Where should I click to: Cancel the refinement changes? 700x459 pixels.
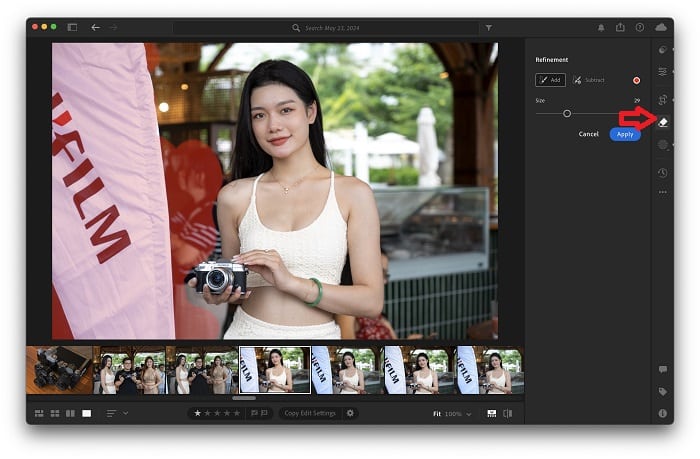(x=589, y=134)
